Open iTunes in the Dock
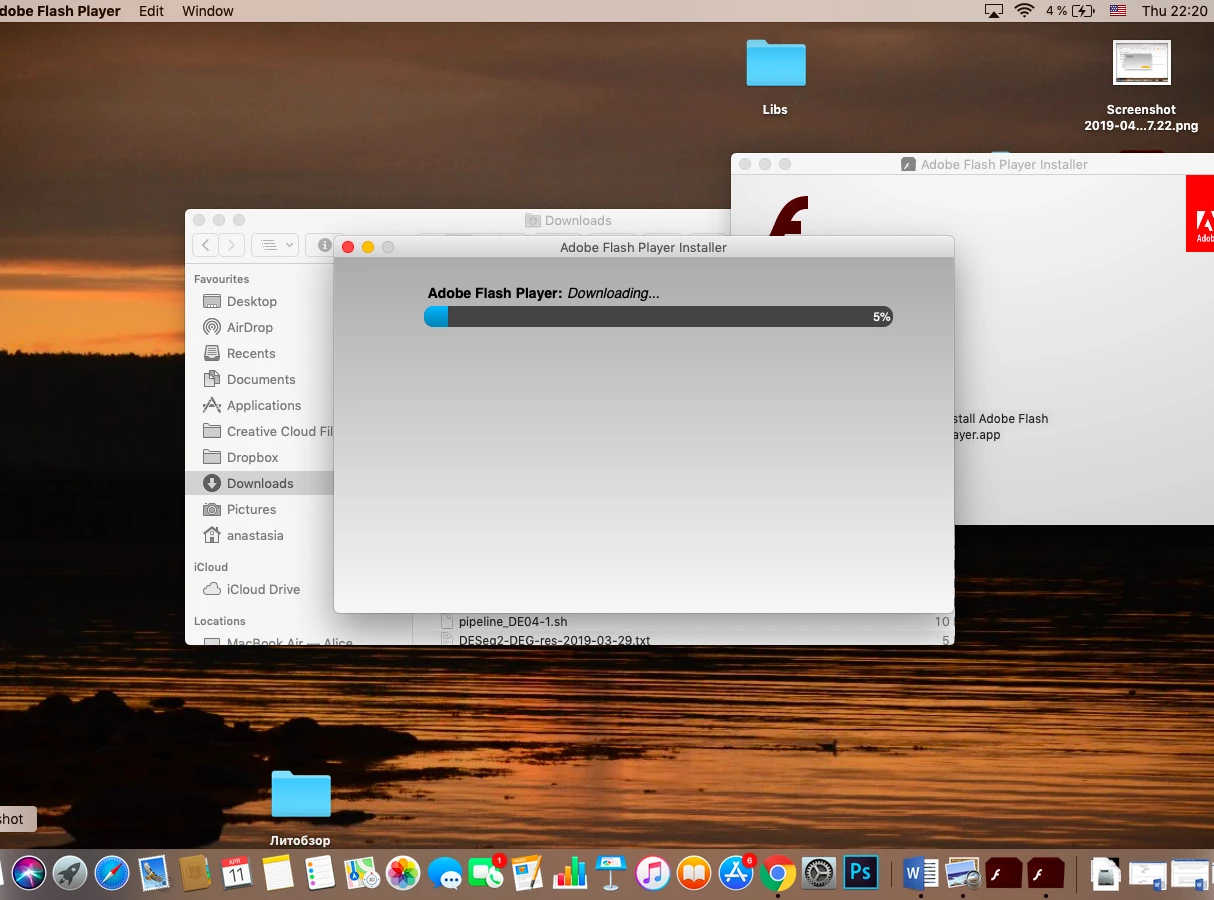 coord(652,873)
